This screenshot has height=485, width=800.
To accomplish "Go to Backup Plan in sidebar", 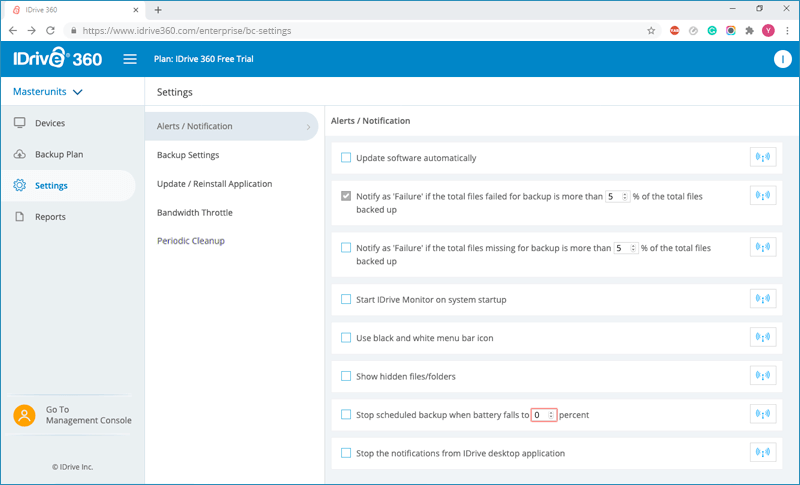I will pyautogui.click(x=59, y=154).
